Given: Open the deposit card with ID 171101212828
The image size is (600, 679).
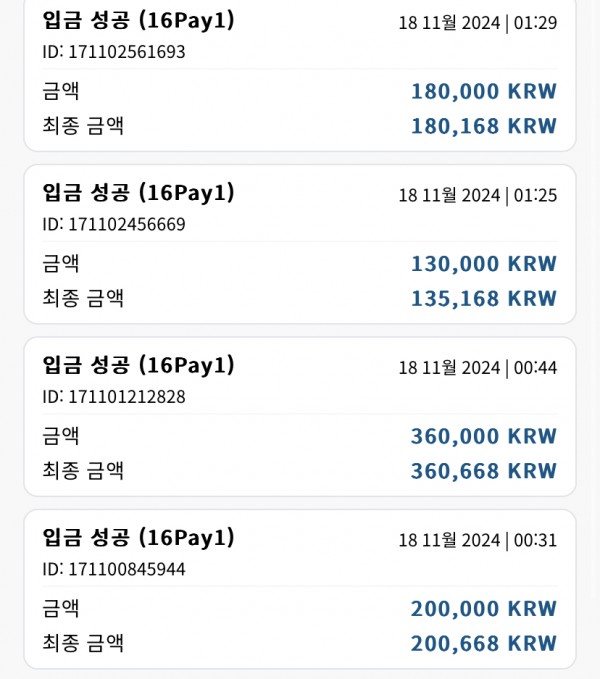Looking at the screenshot, I should click(x=300, y=417).
